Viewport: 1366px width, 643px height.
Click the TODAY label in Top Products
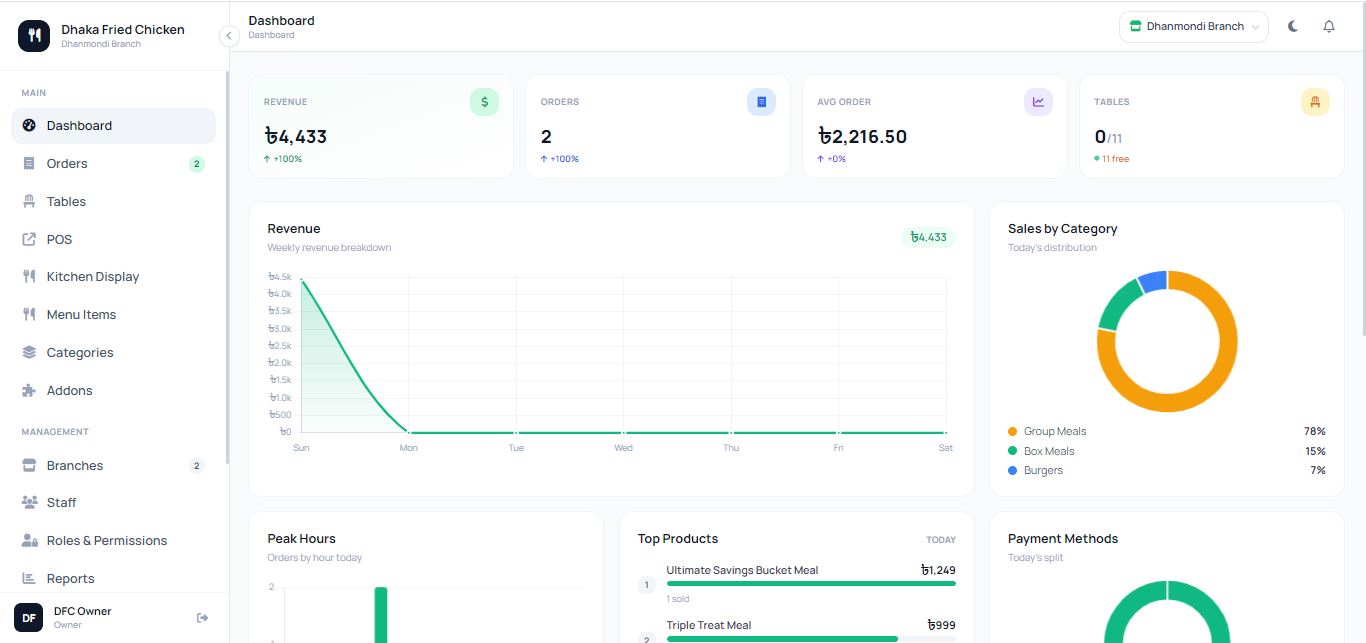click(941, 540)
